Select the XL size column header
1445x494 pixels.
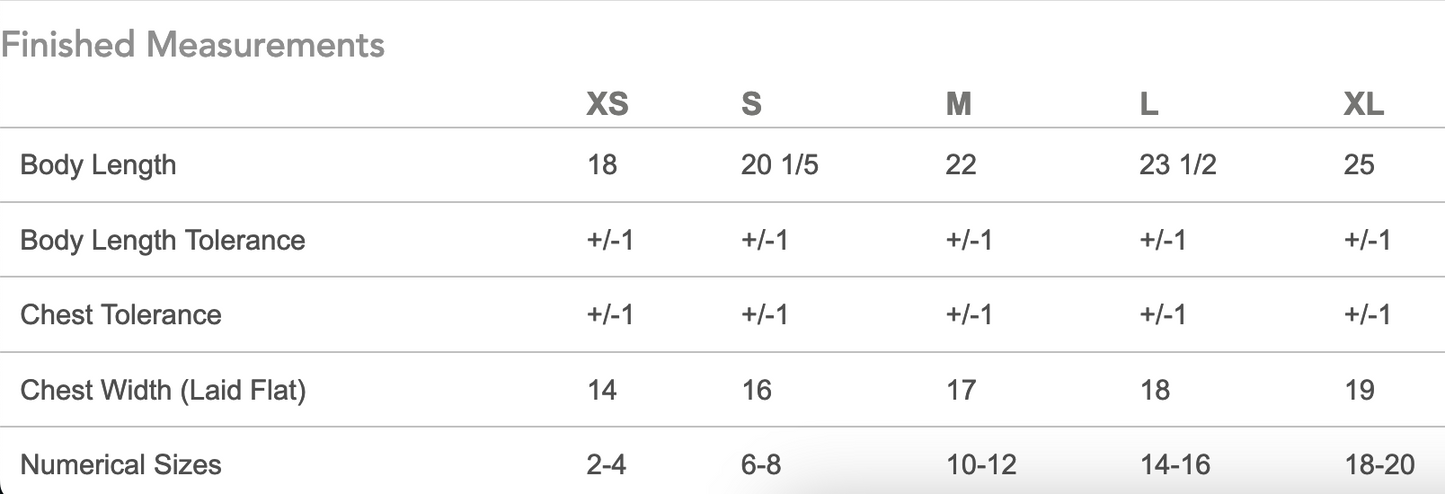pos(1364,105)
